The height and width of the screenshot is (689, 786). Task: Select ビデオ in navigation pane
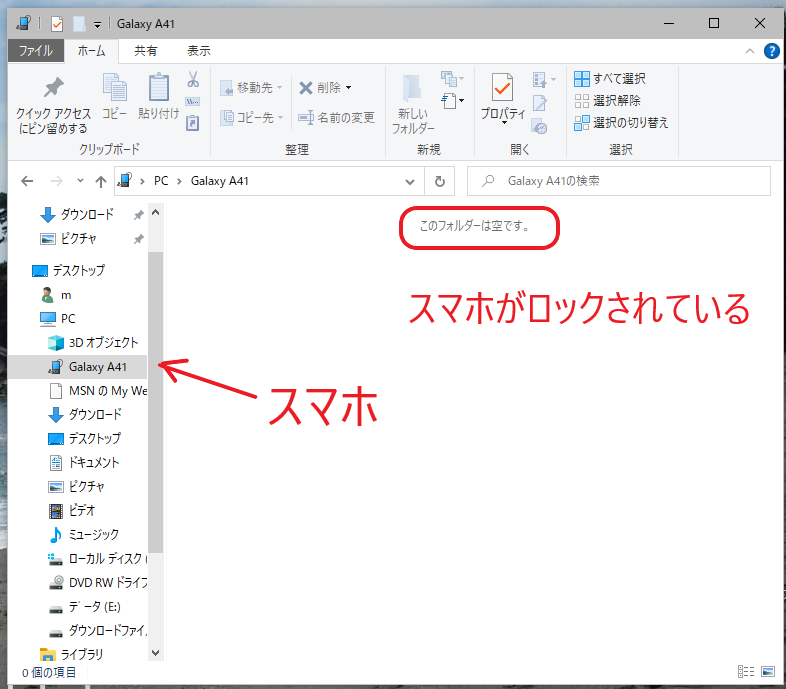72,510
